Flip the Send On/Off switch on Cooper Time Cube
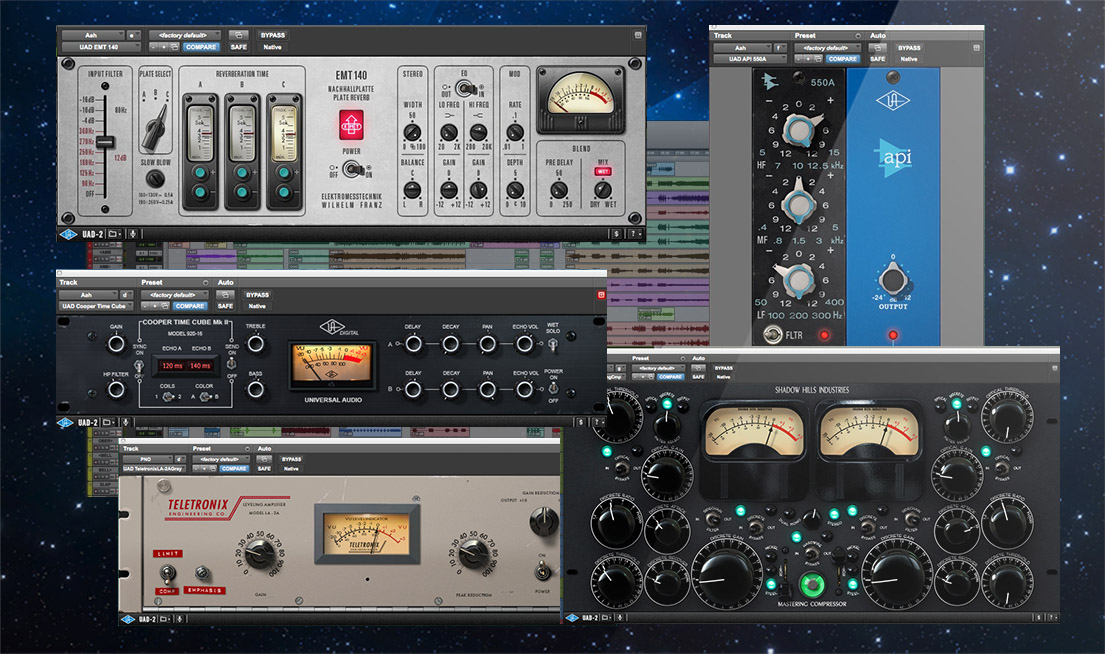Viewport: 1105px width, 654px height. (232, 364)
